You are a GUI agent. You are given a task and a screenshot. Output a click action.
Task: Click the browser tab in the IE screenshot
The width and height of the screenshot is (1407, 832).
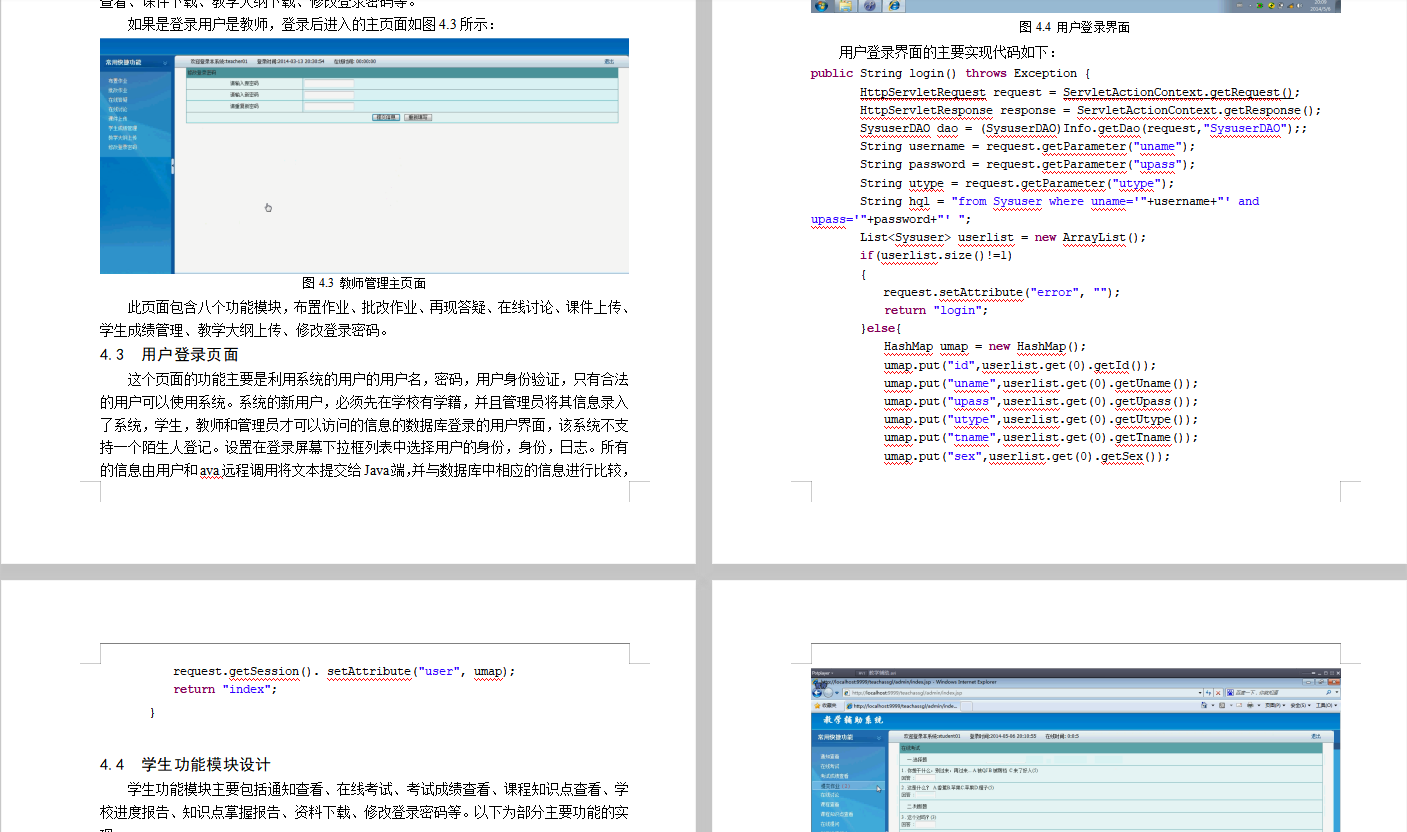pyautogui.click(x=902, y=705)
